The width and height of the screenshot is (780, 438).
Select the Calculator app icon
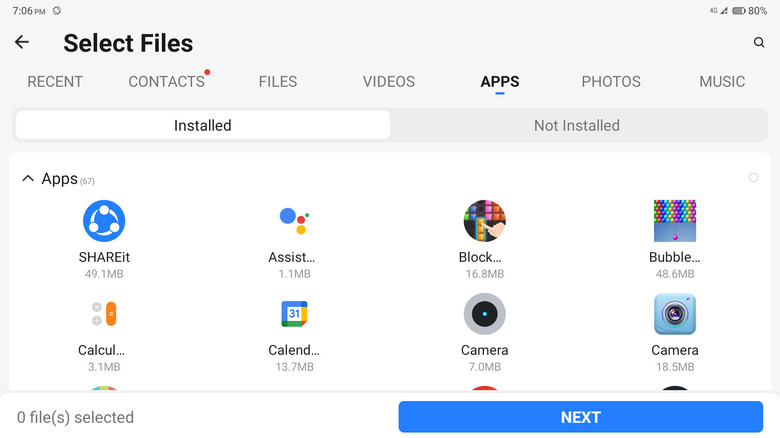(x=104, y=314)
